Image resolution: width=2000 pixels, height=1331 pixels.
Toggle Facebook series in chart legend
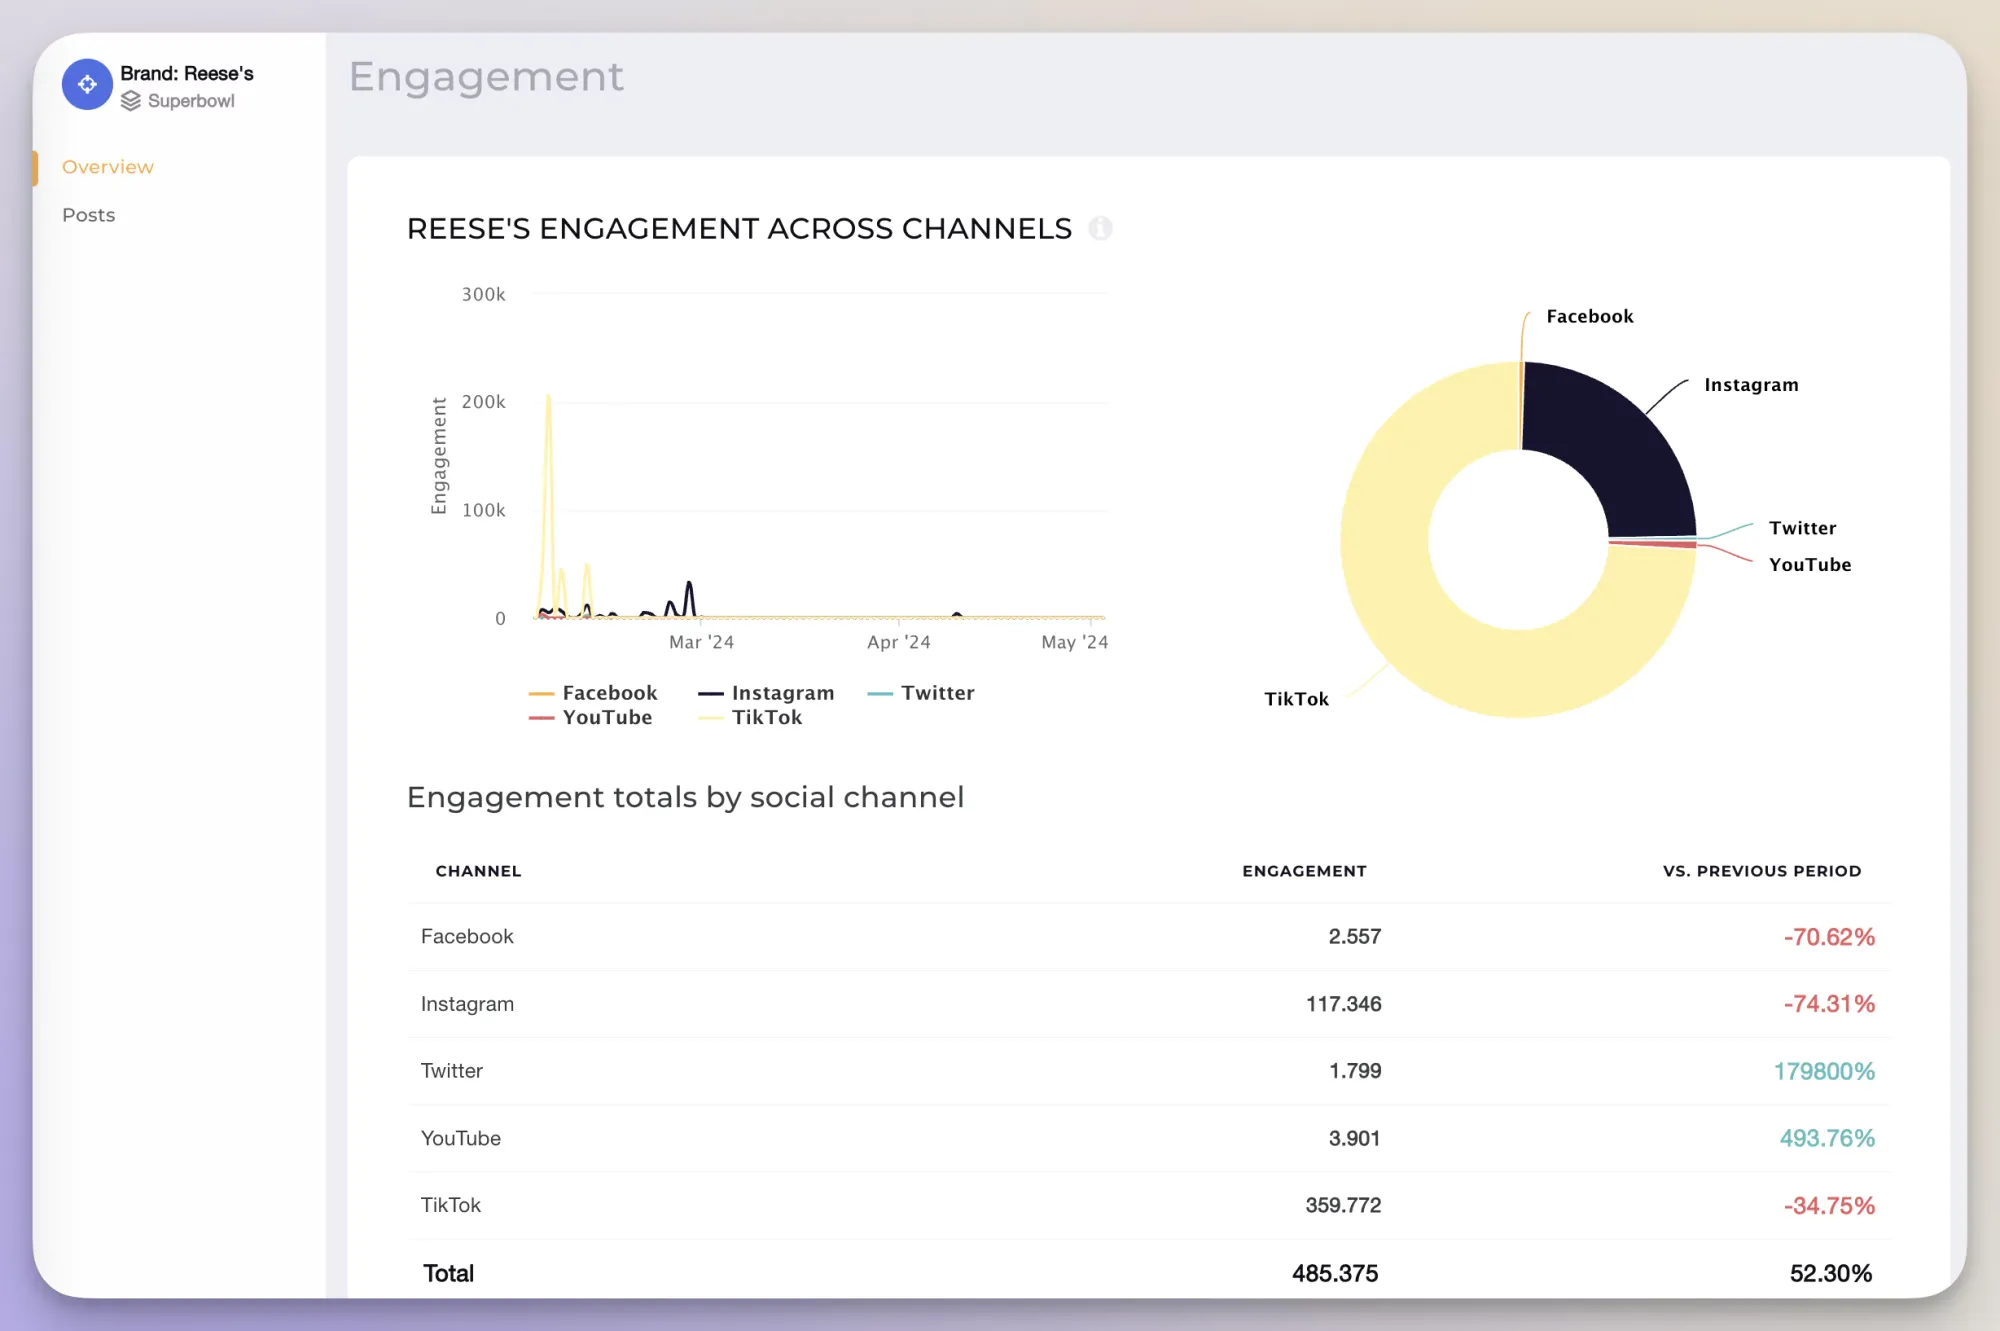pos(593,693)
